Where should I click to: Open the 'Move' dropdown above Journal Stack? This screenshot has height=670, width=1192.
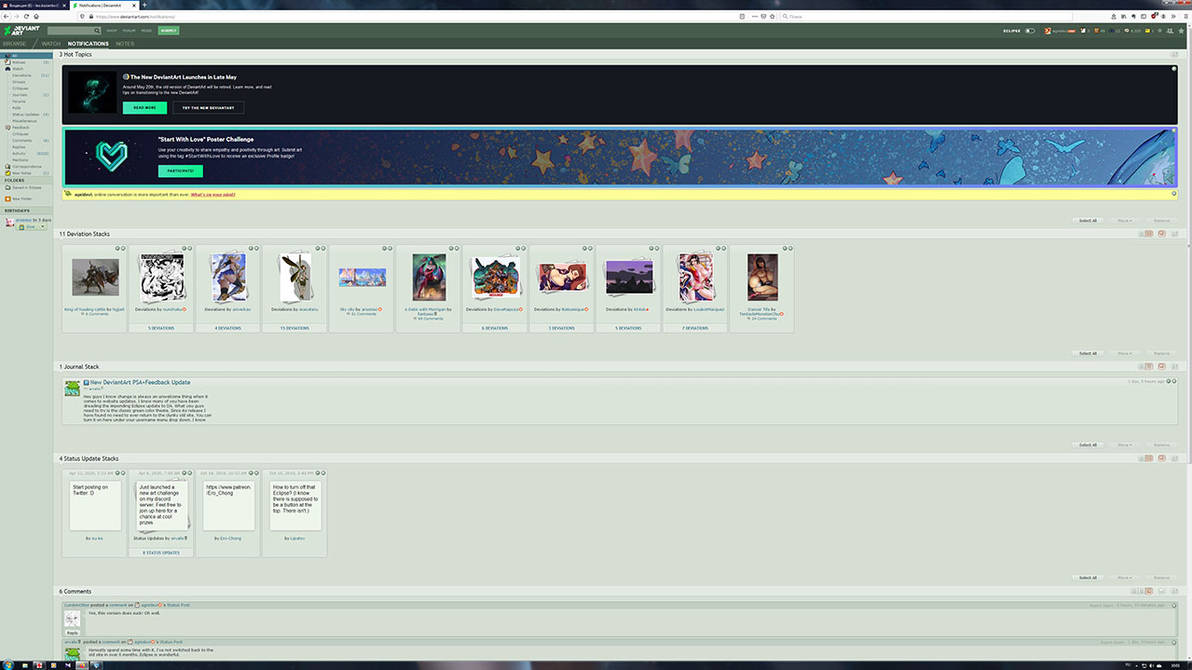[1124, 353]
